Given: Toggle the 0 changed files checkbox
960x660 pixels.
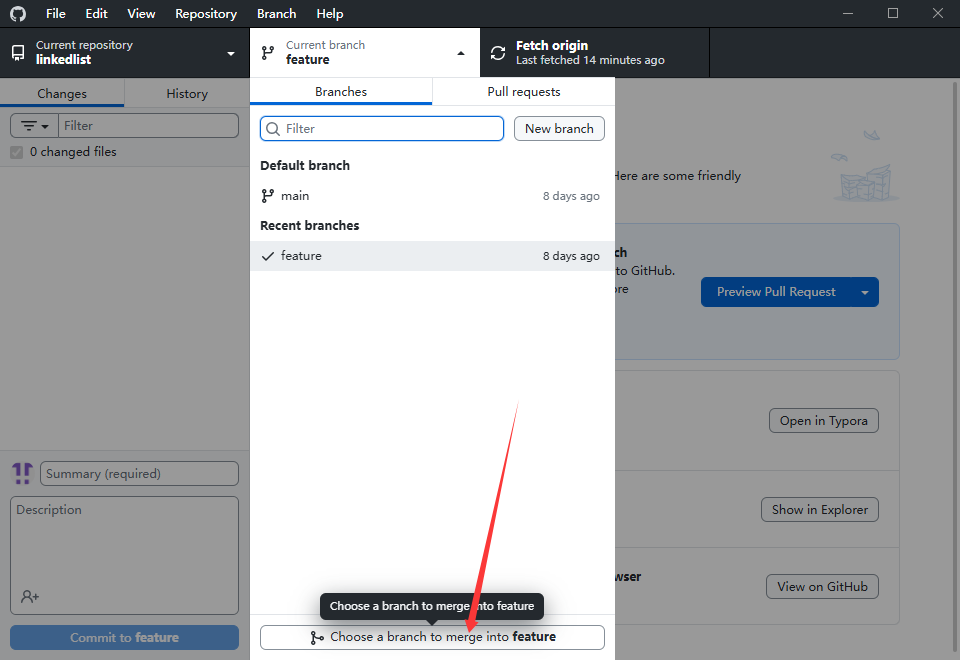Looking at the screenshot, I should 16,152.
